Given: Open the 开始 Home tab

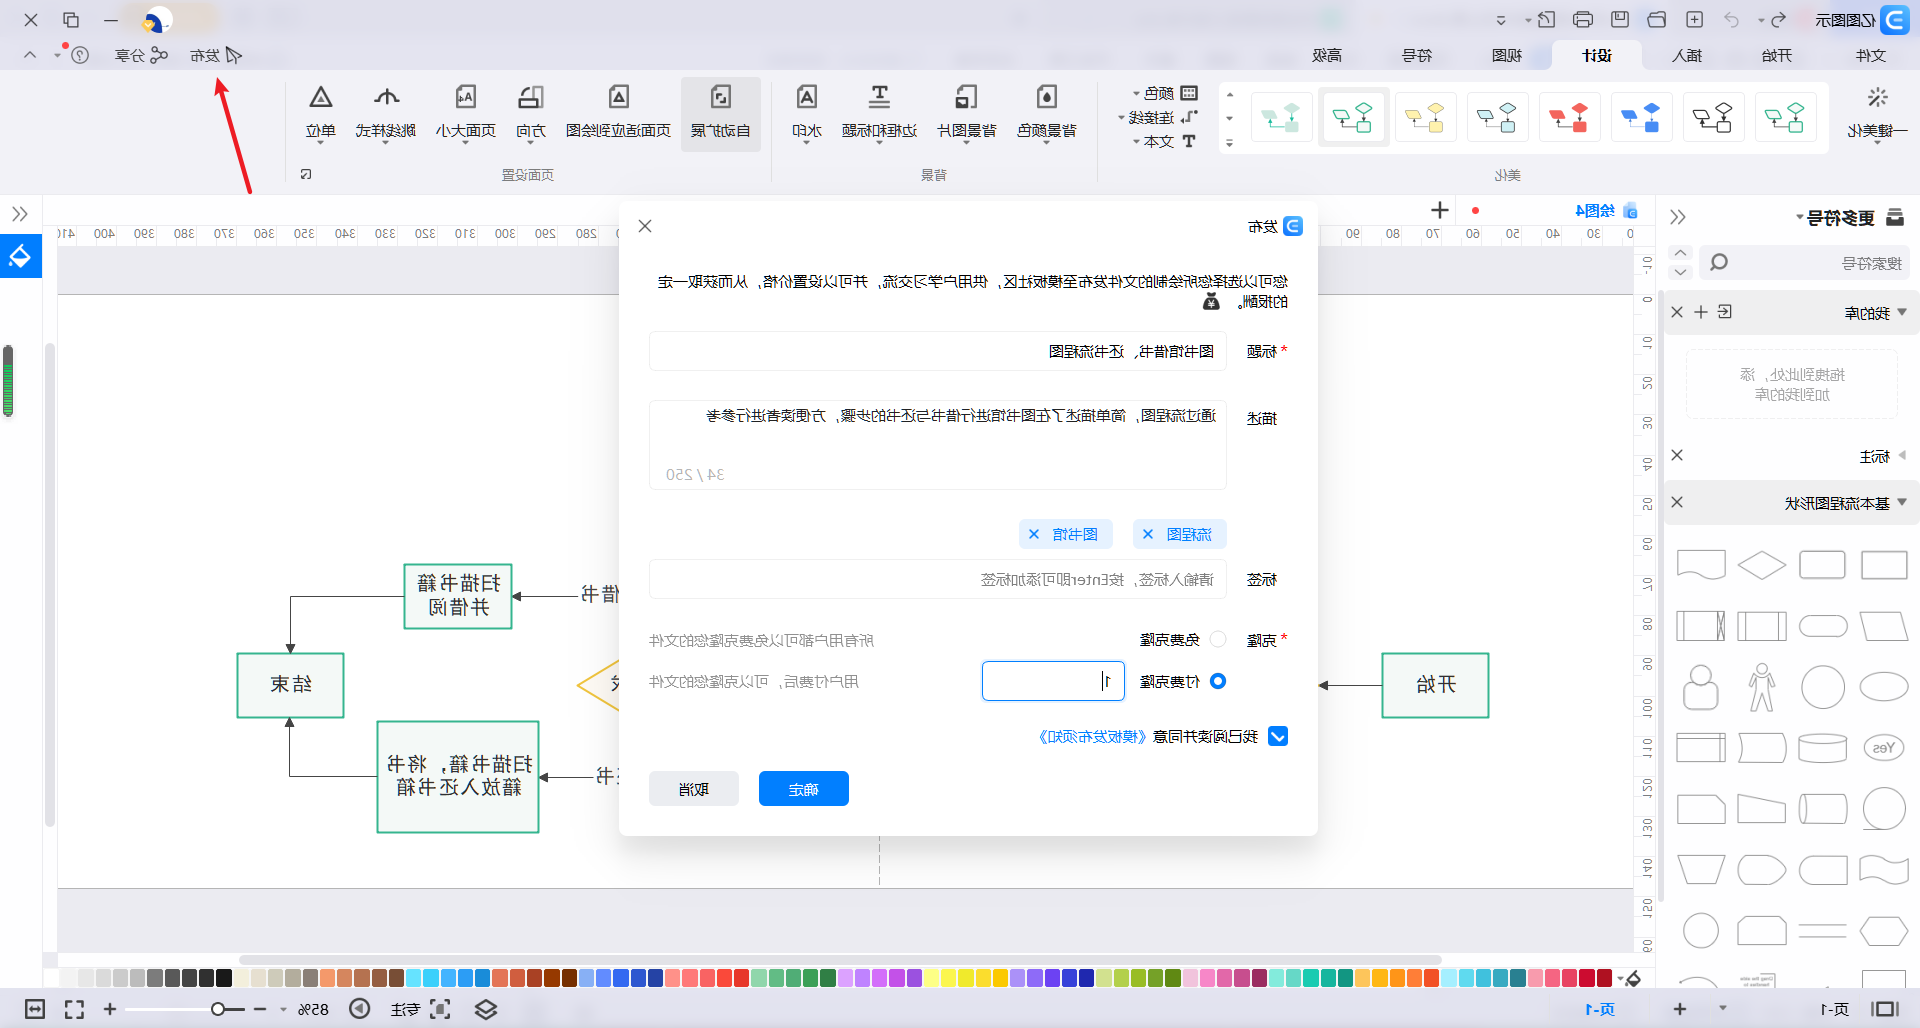Looking at the screenshot, I should 1777,55.
